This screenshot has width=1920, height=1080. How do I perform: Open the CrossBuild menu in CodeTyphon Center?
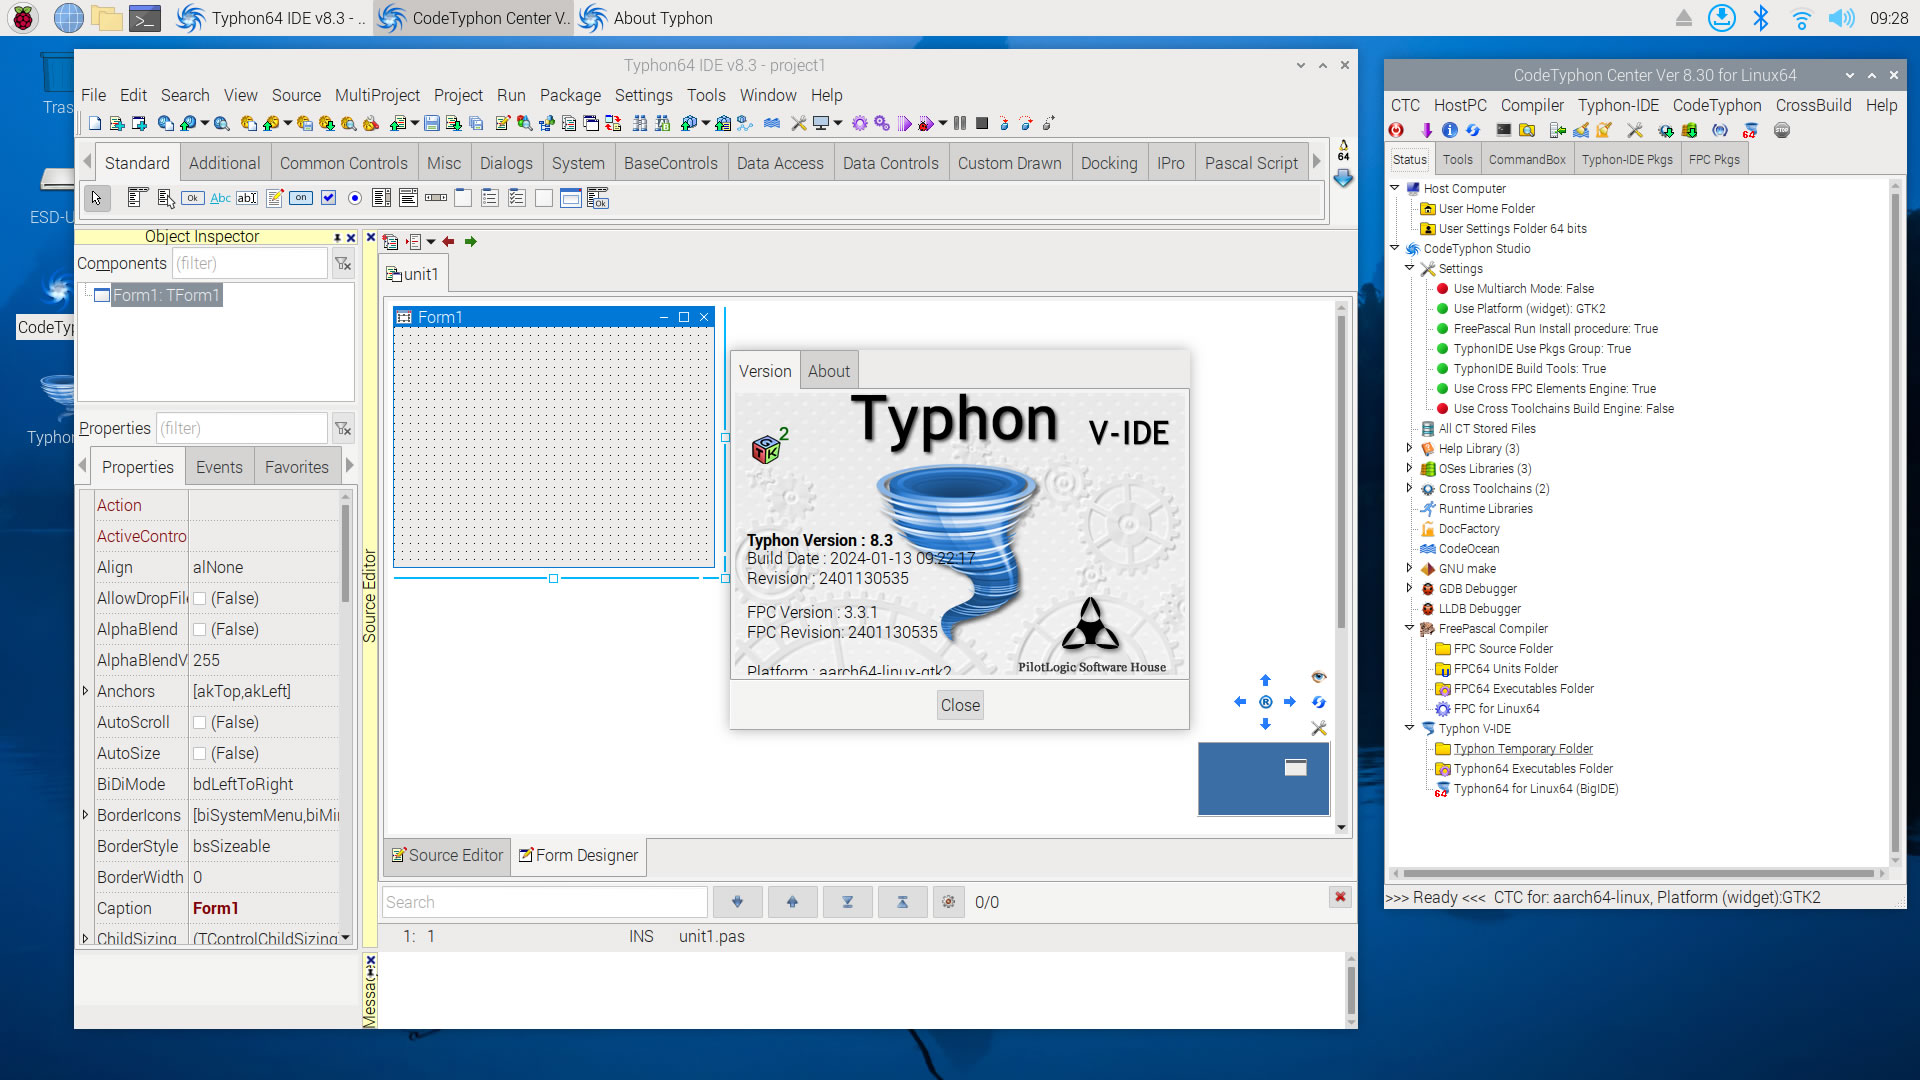click(x=1813, y=105)
